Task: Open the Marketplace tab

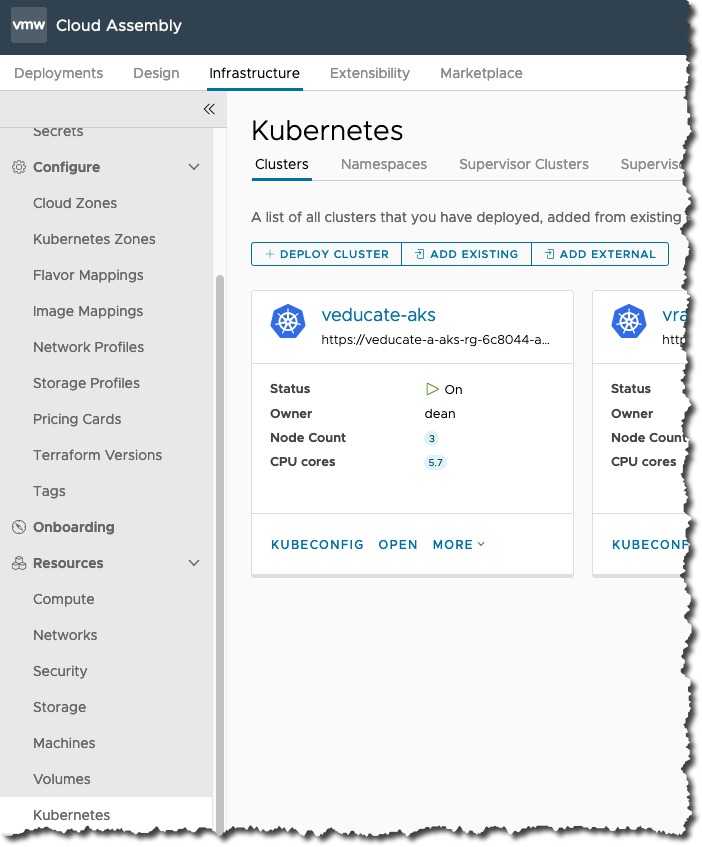Action: coord(481,73)
